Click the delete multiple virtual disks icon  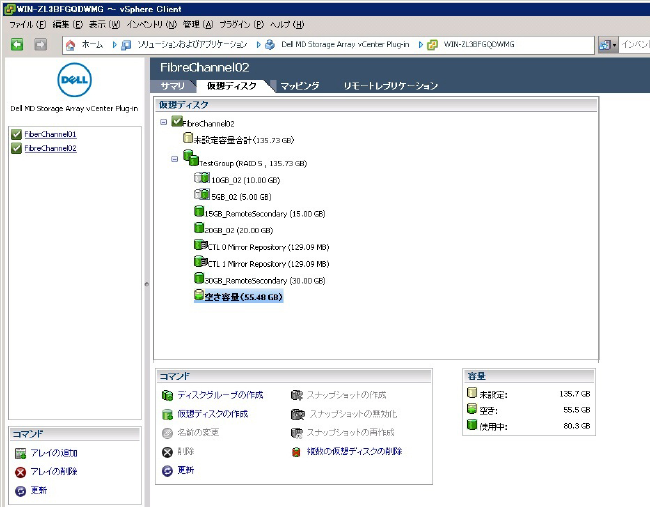pyautogui.click(x=296, y=452)
